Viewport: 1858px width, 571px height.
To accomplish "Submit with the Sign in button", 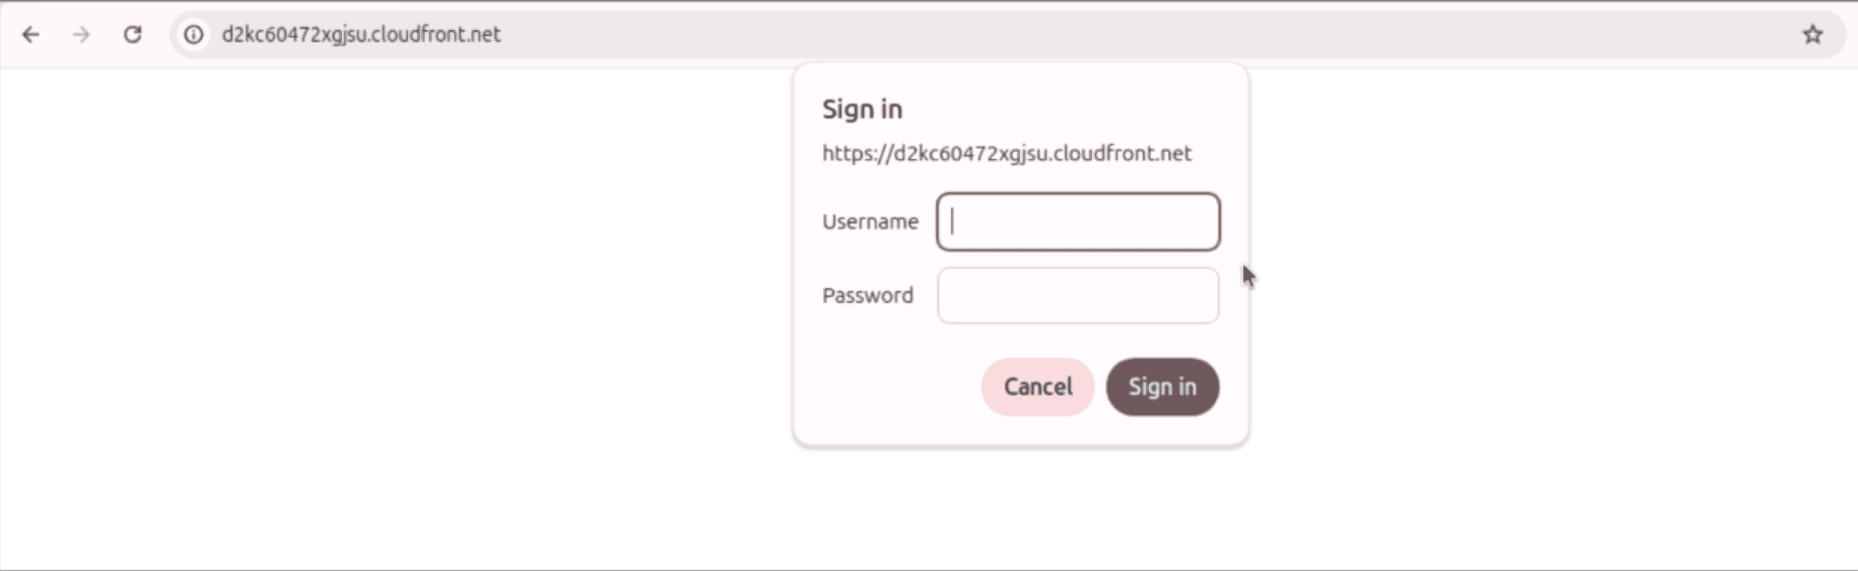I will (1162, 387).
